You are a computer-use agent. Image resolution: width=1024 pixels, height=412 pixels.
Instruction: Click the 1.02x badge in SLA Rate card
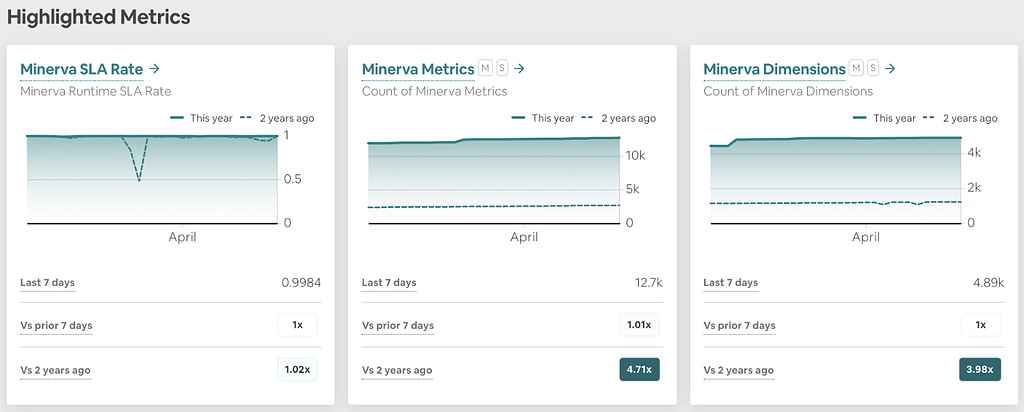(297, 370)
